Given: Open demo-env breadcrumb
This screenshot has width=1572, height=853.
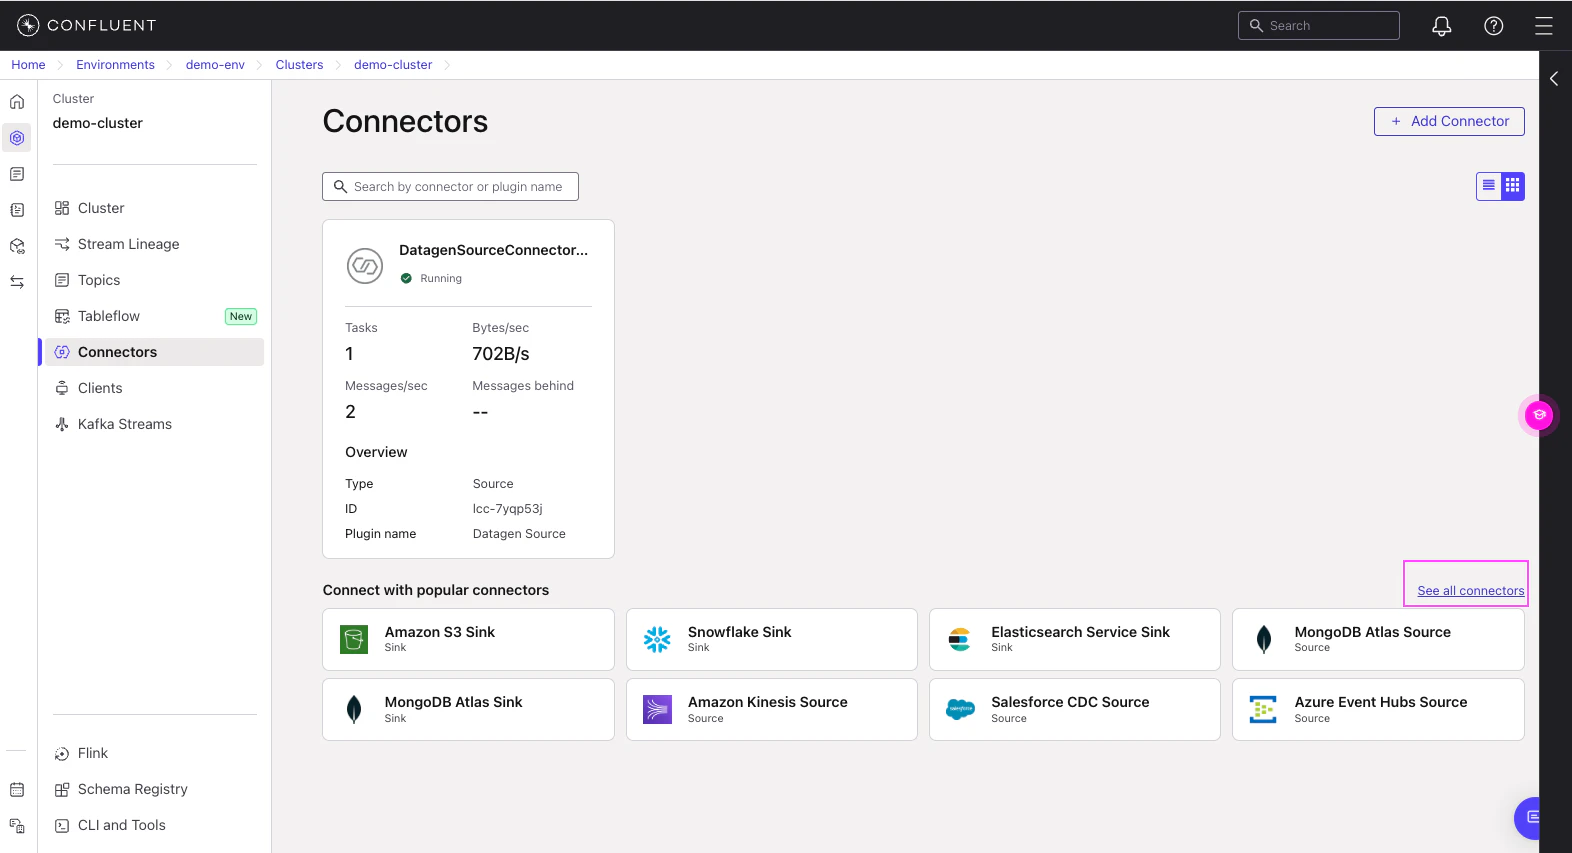Looking at the screenshot, I should pyautogui.click(x=215, y=65).
